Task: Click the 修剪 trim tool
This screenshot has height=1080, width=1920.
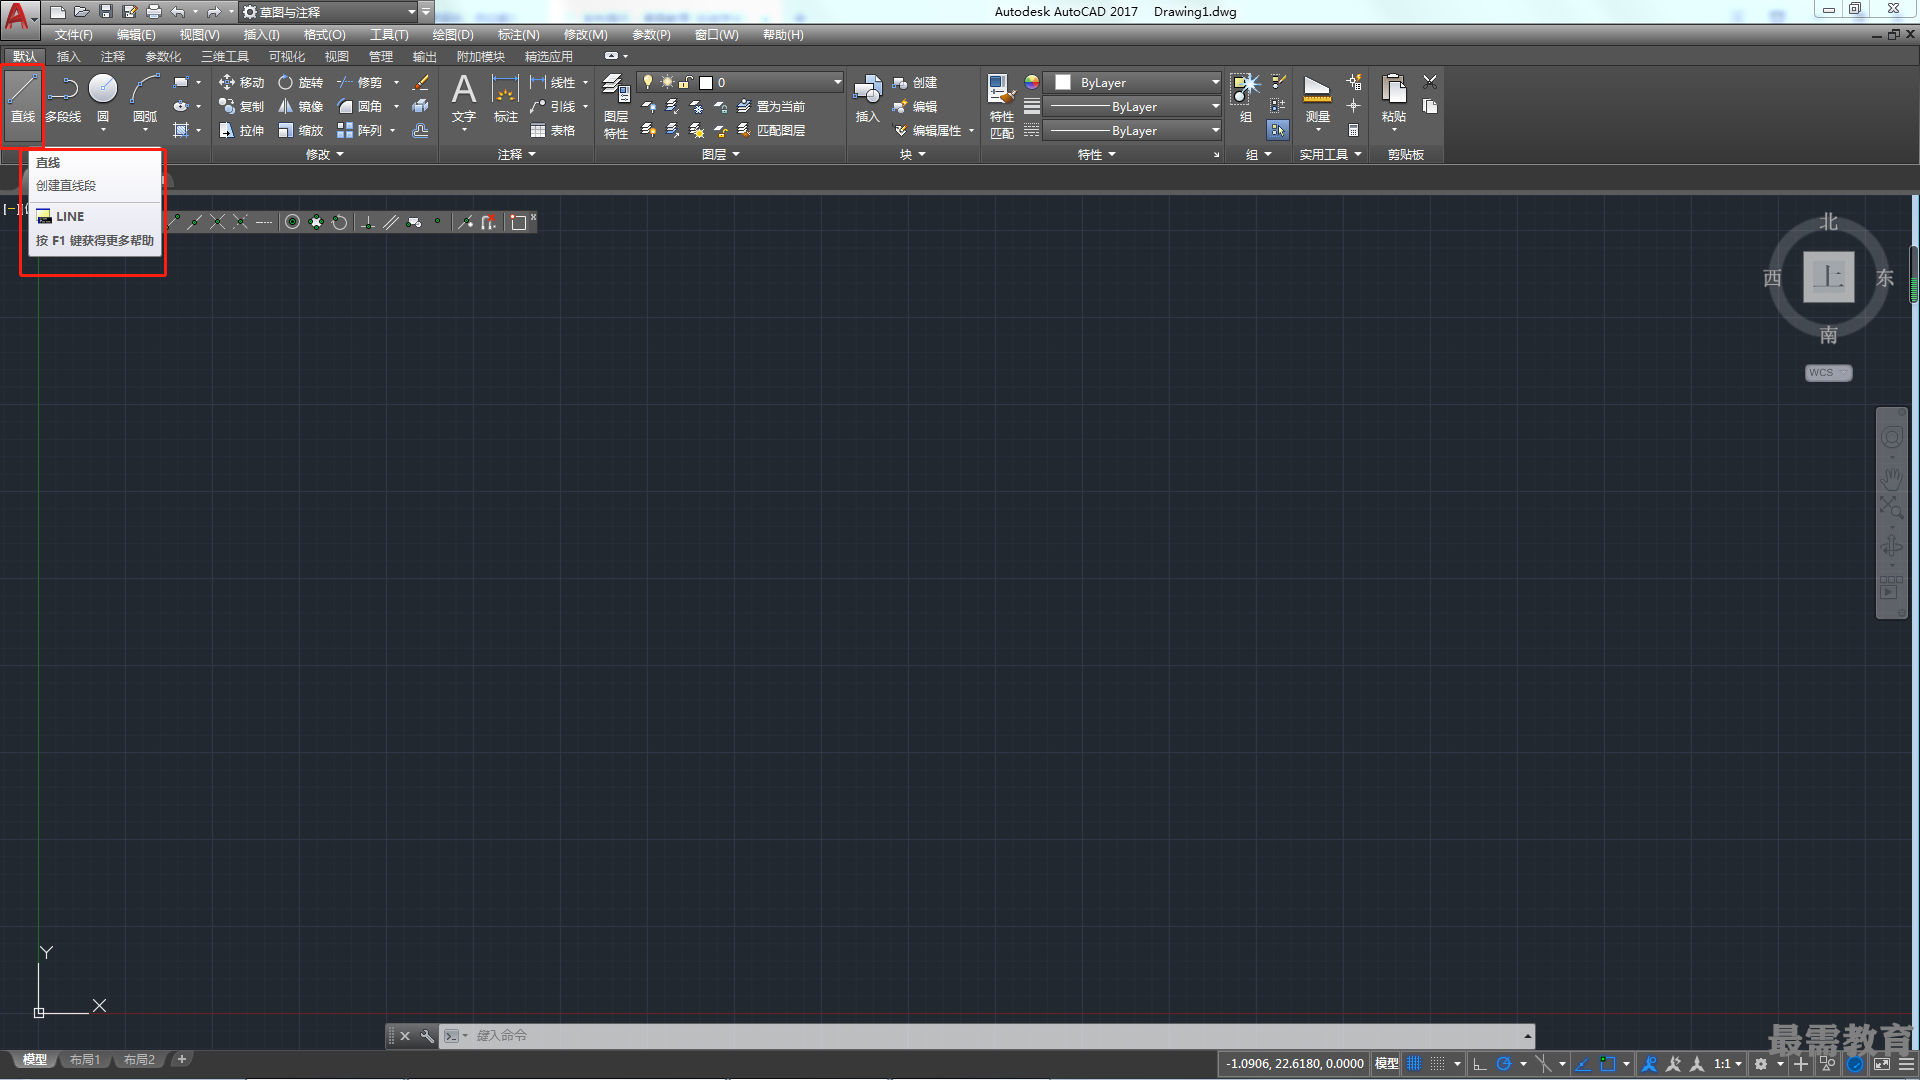Action: tap(359, 83)
